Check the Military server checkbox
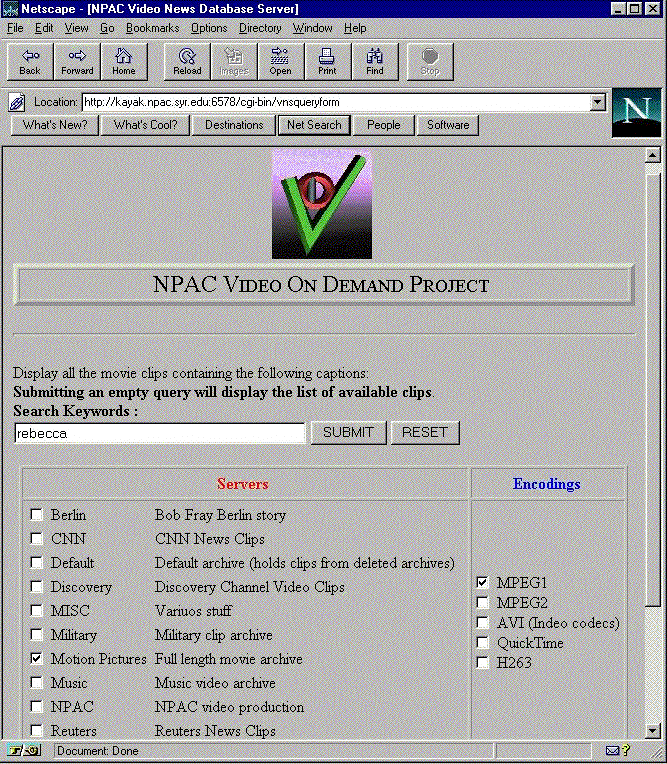The image size is (667, 764). (36, 634)
